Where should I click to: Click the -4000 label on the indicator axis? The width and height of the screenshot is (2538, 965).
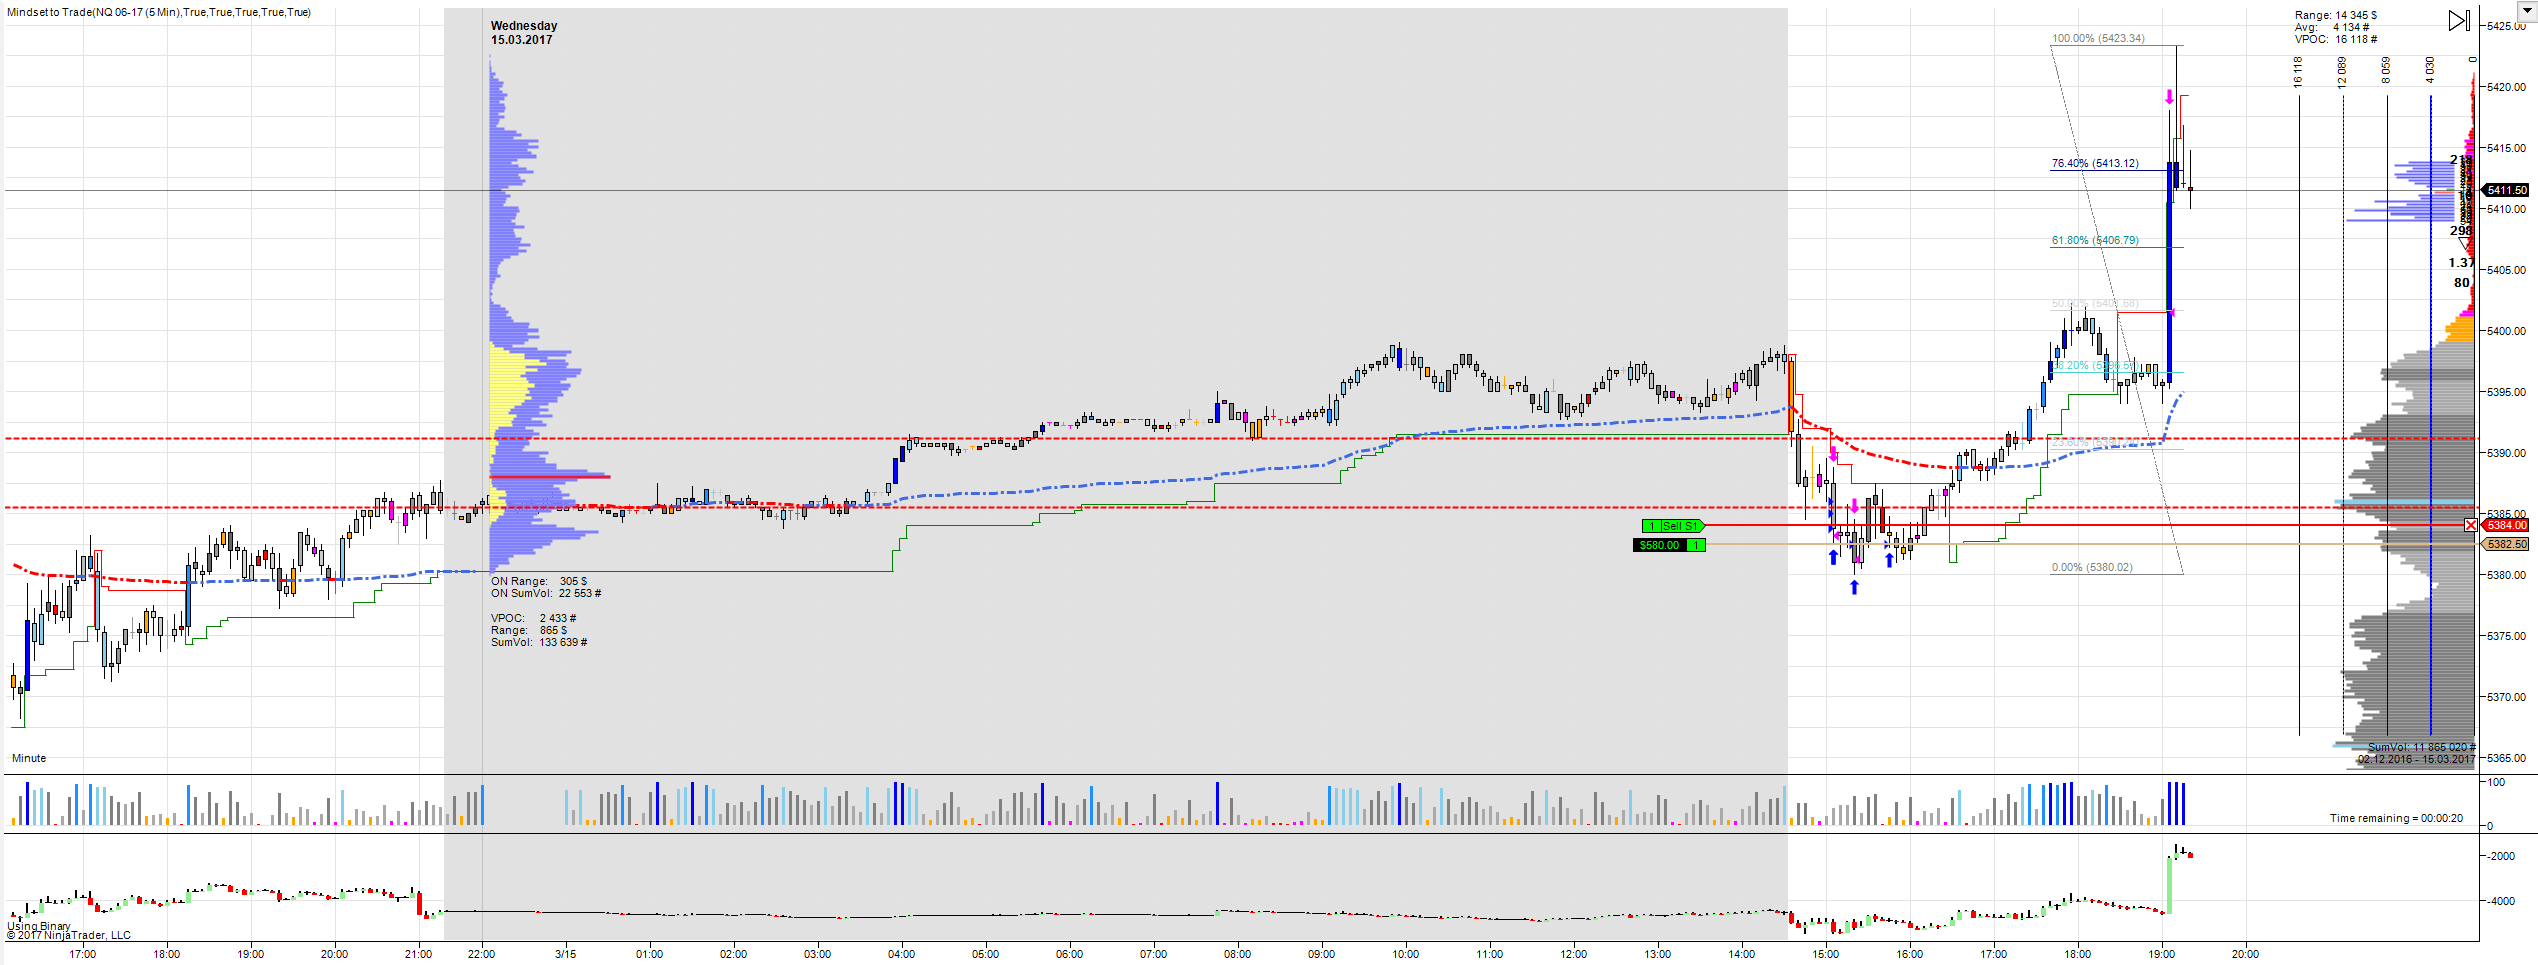[2501, 901]
